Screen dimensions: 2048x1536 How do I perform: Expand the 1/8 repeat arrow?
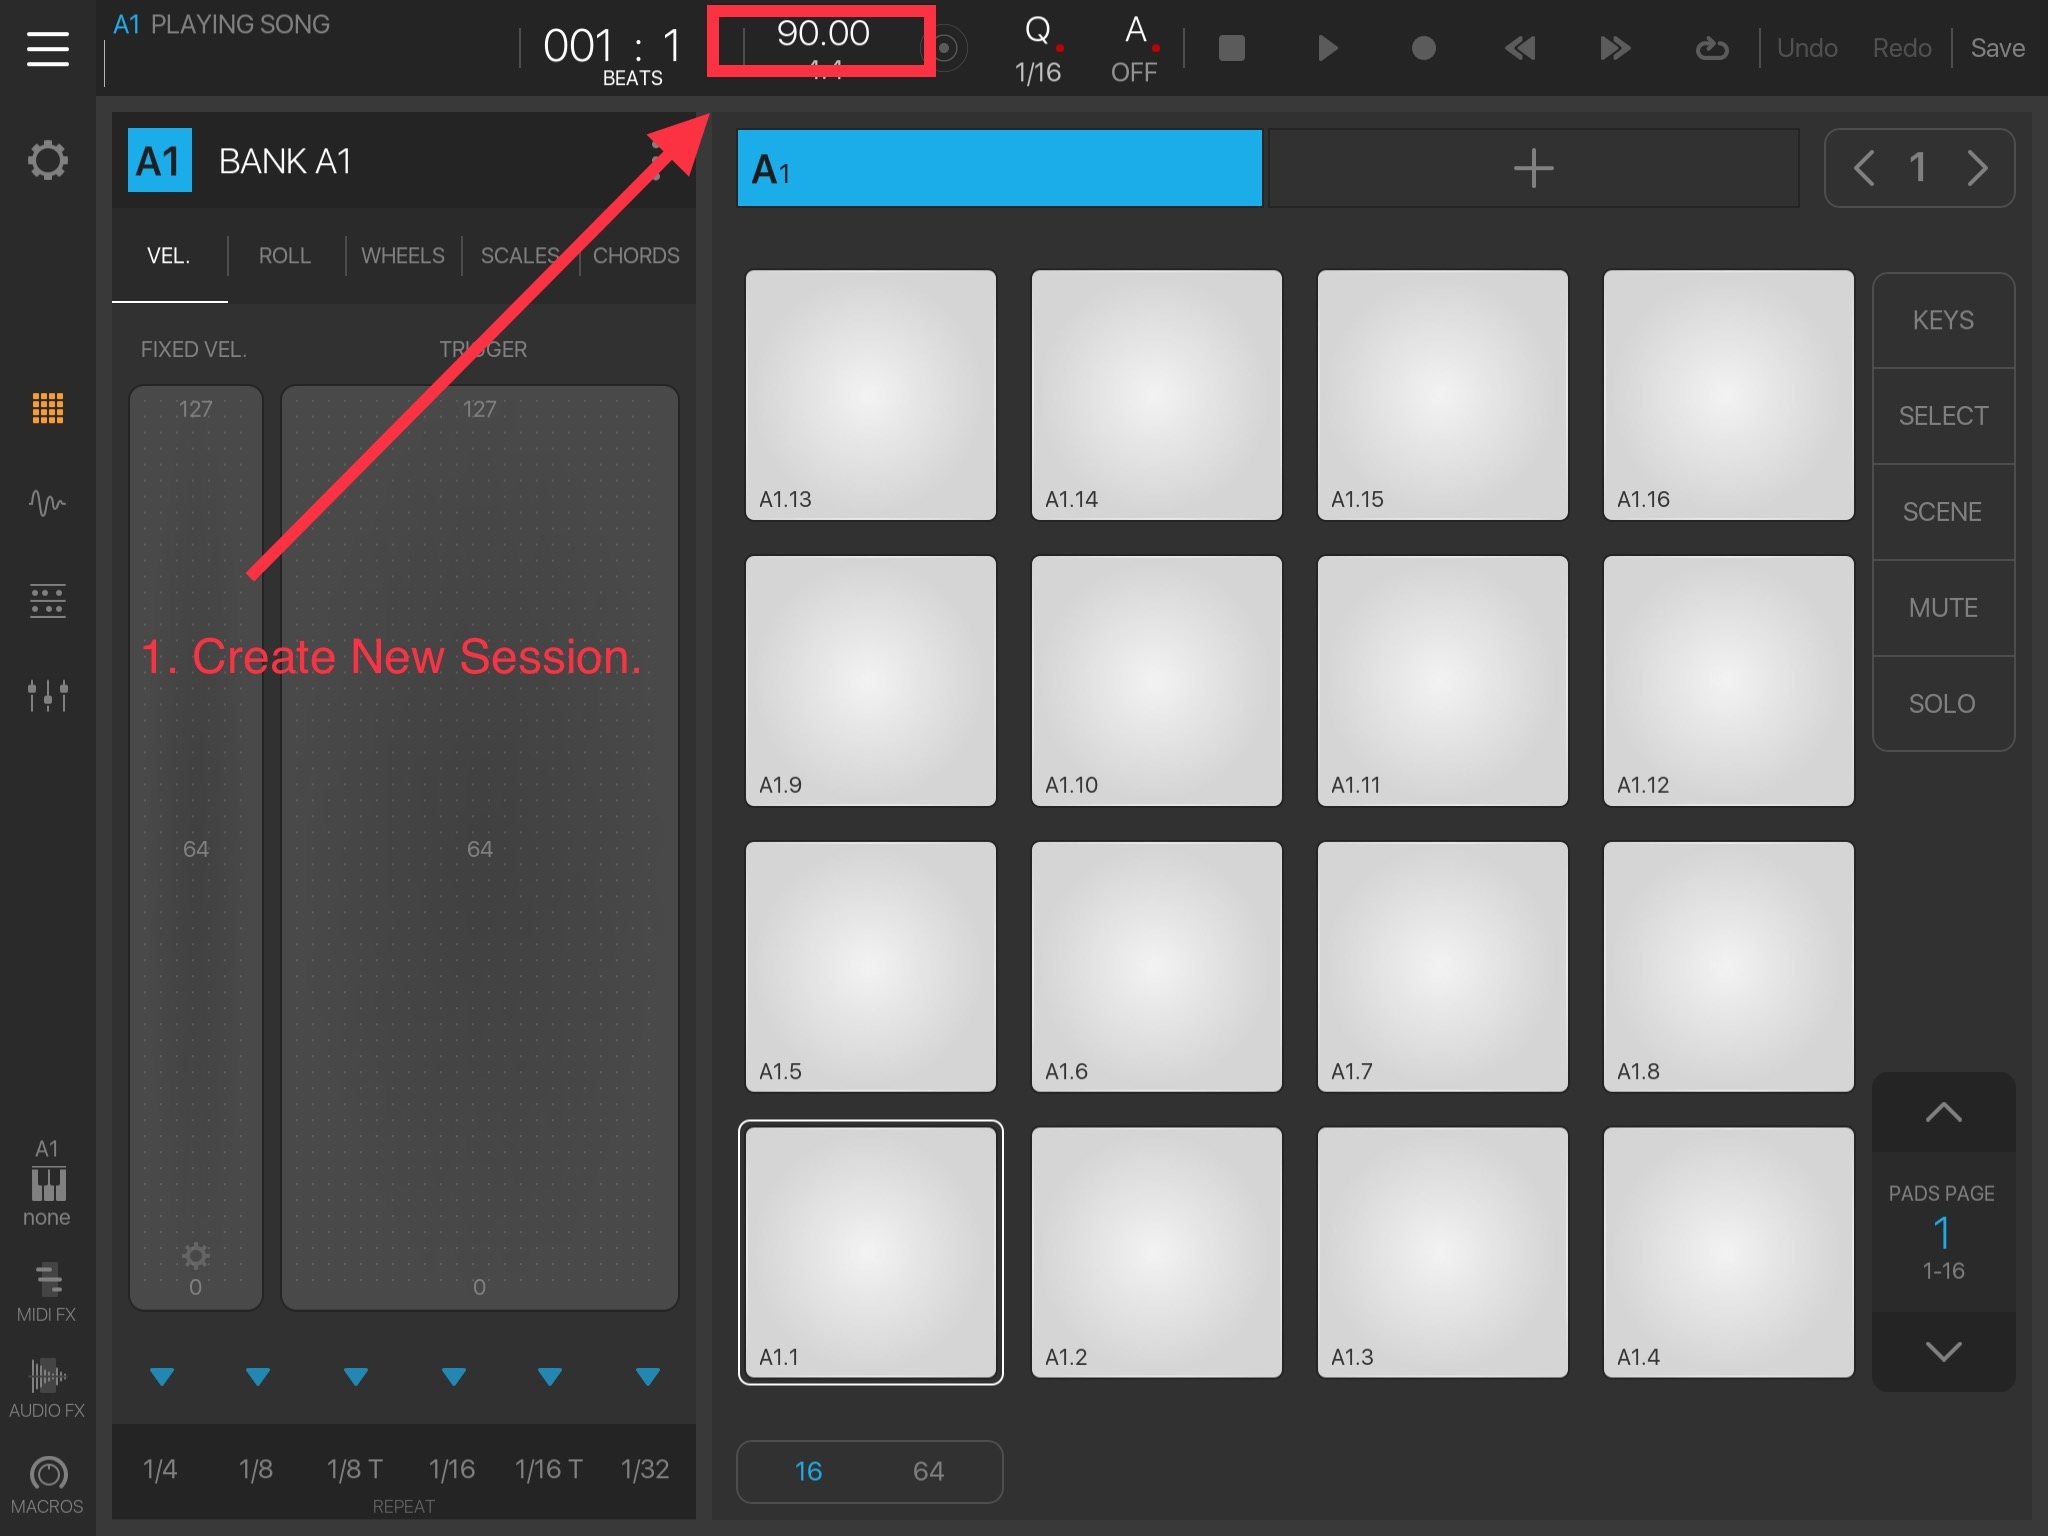click(258, 1377)
